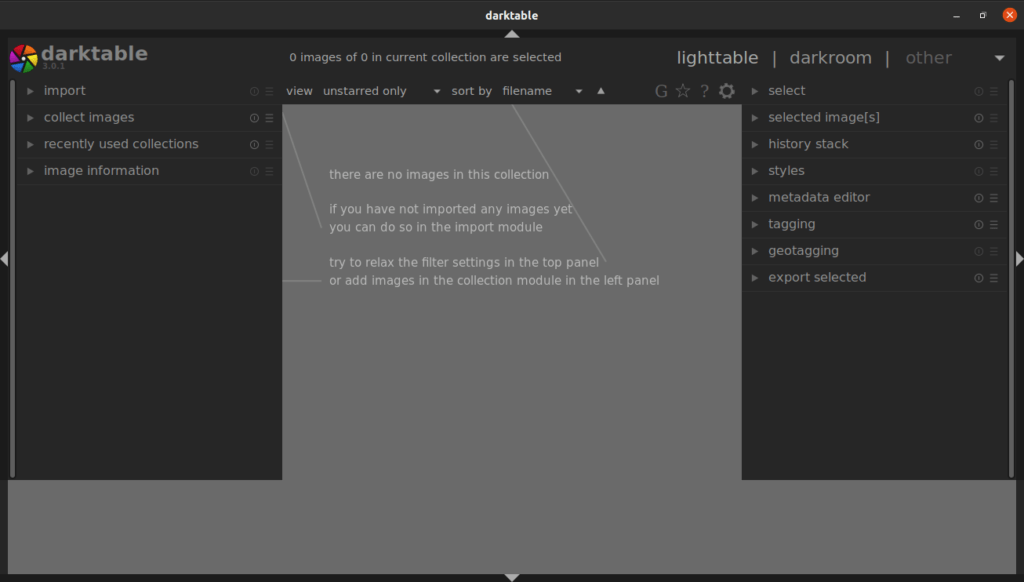Click the geotagging reset icon
Screen dimensions: 1024x582
coord(978,251)
